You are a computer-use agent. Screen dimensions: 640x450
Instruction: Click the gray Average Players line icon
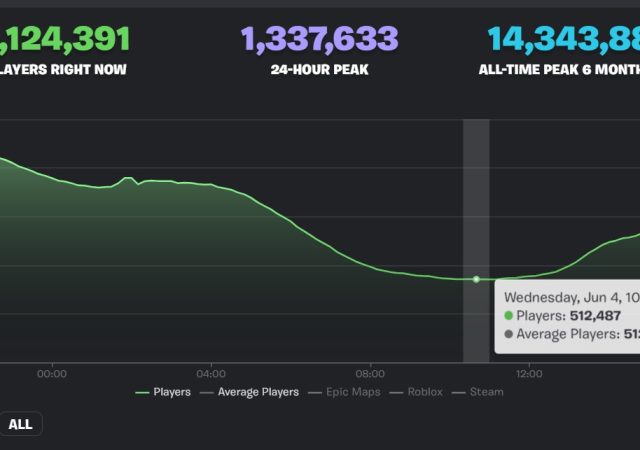click(x=206, y=392)
